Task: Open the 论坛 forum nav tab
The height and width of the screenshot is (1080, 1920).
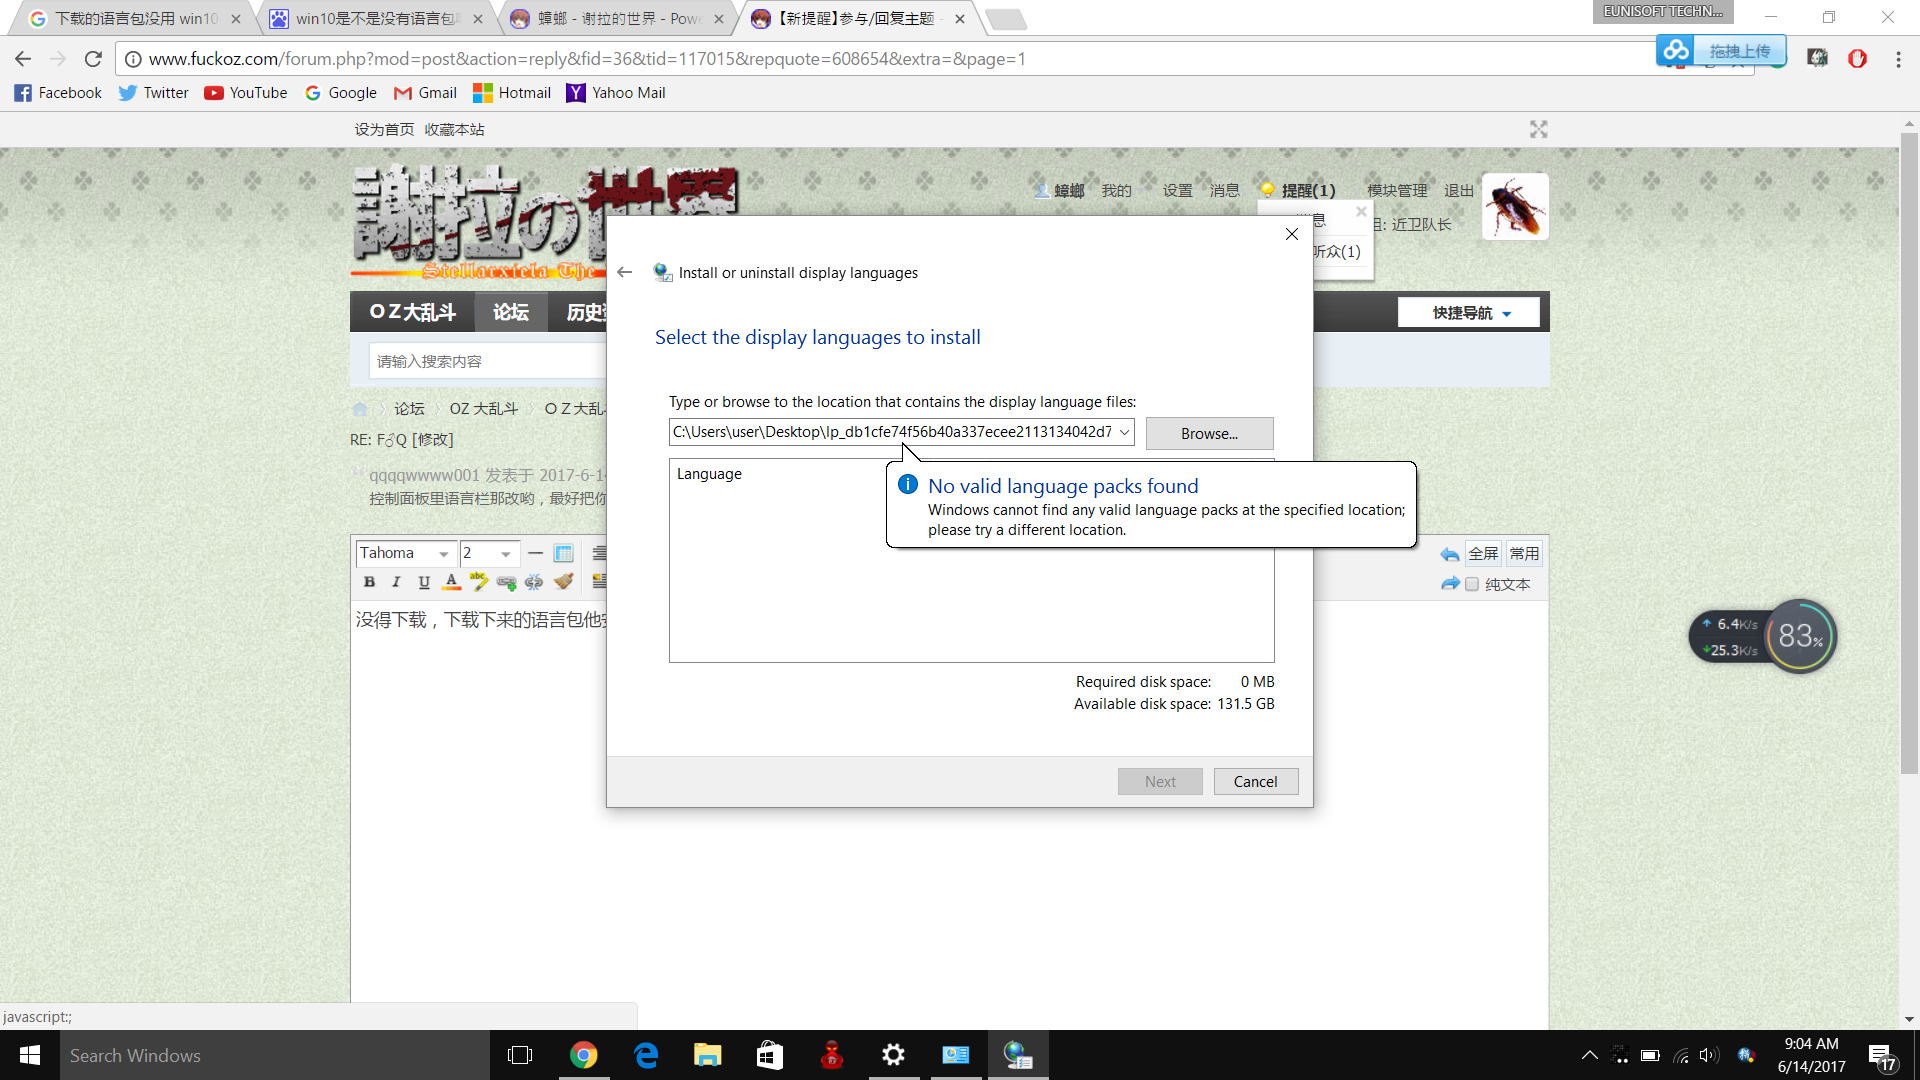Action: [511, 313]
